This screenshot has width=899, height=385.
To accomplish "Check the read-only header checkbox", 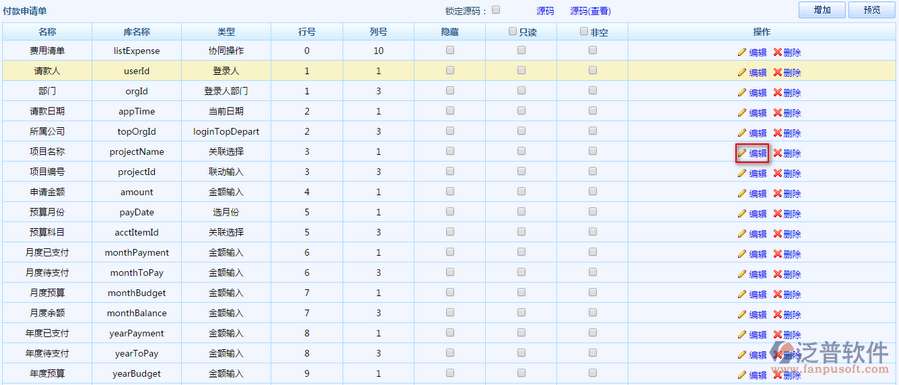I will (513, 32).
